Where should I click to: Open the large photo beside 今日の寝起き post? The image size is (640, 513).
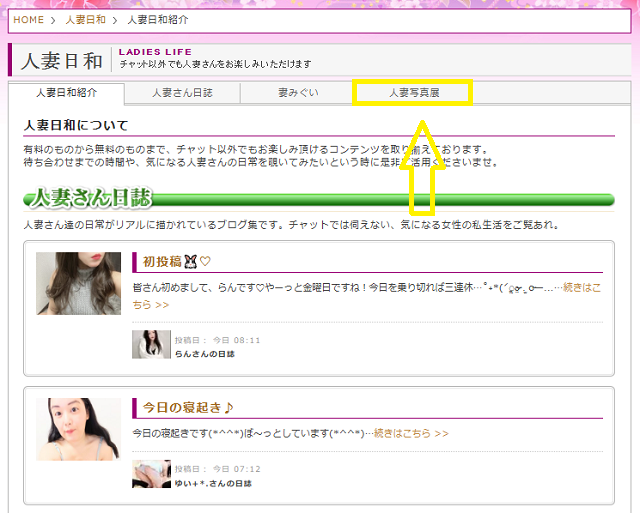point(71,429)
